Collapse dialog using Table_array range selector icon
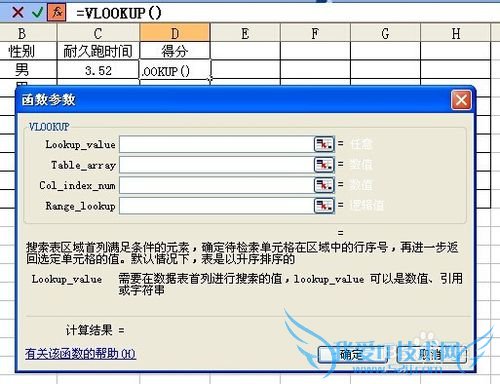500x384 pixels. coord(324,165)
